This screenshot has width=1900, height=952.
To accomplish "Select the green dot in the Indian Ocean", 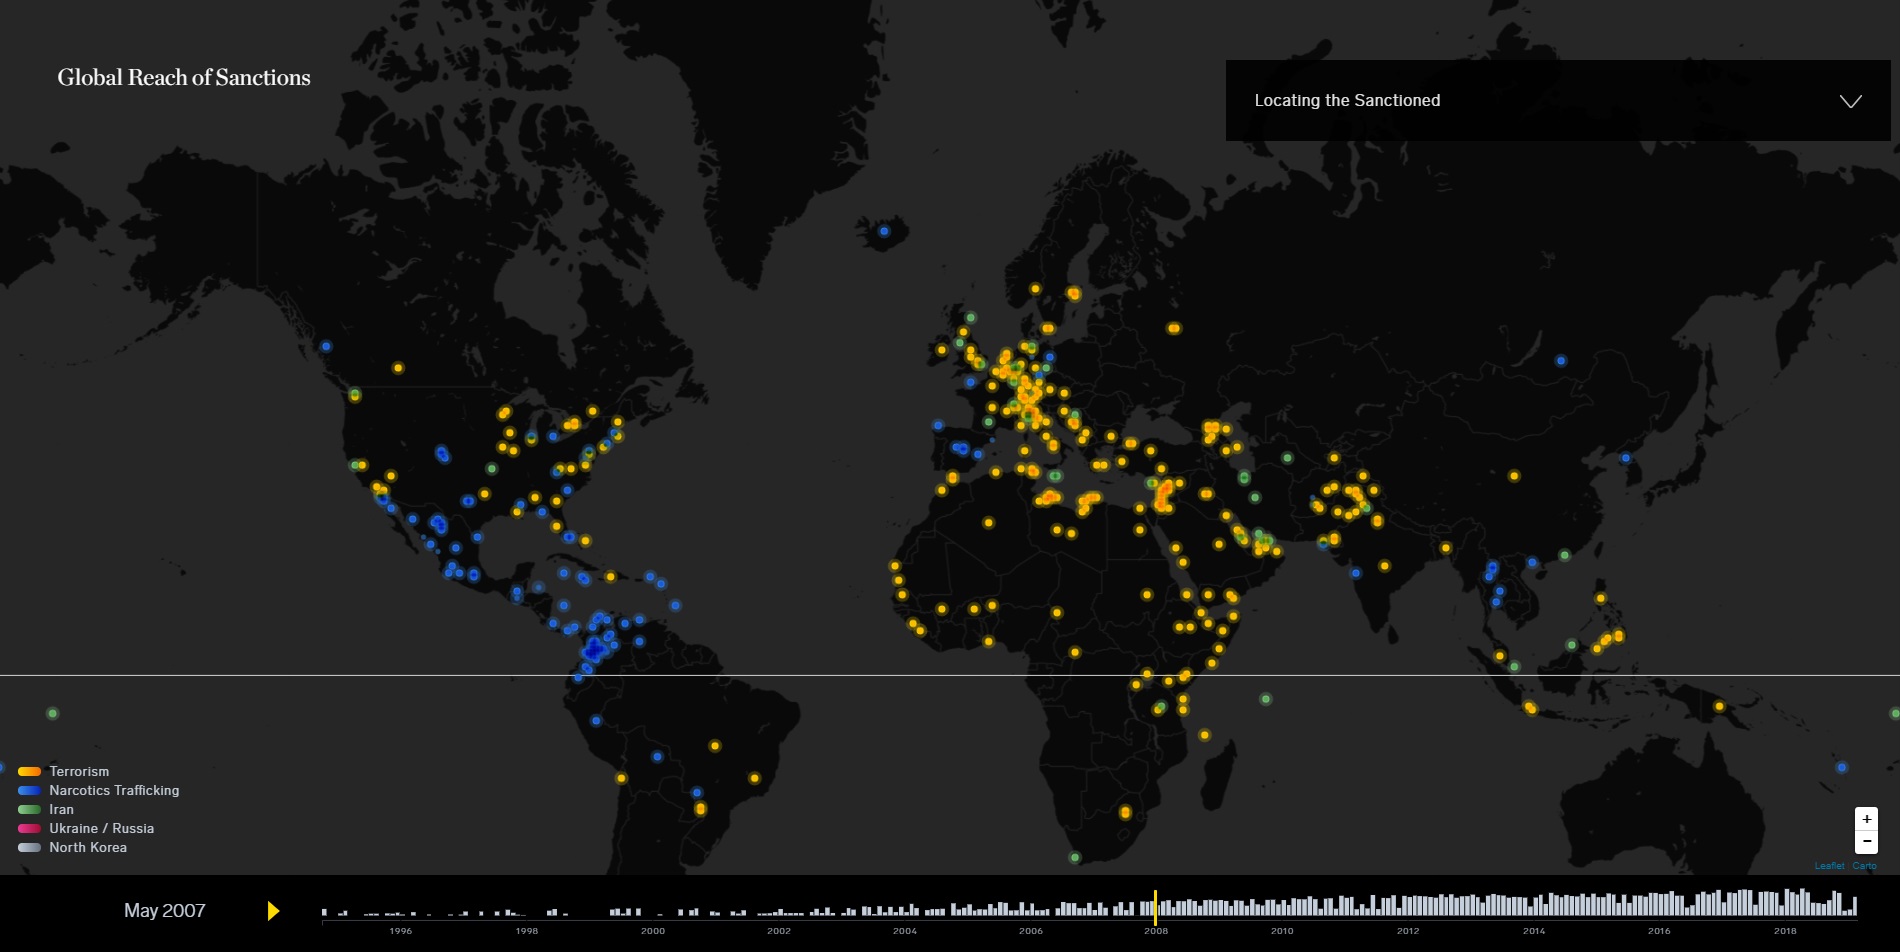I will 1266,699.
